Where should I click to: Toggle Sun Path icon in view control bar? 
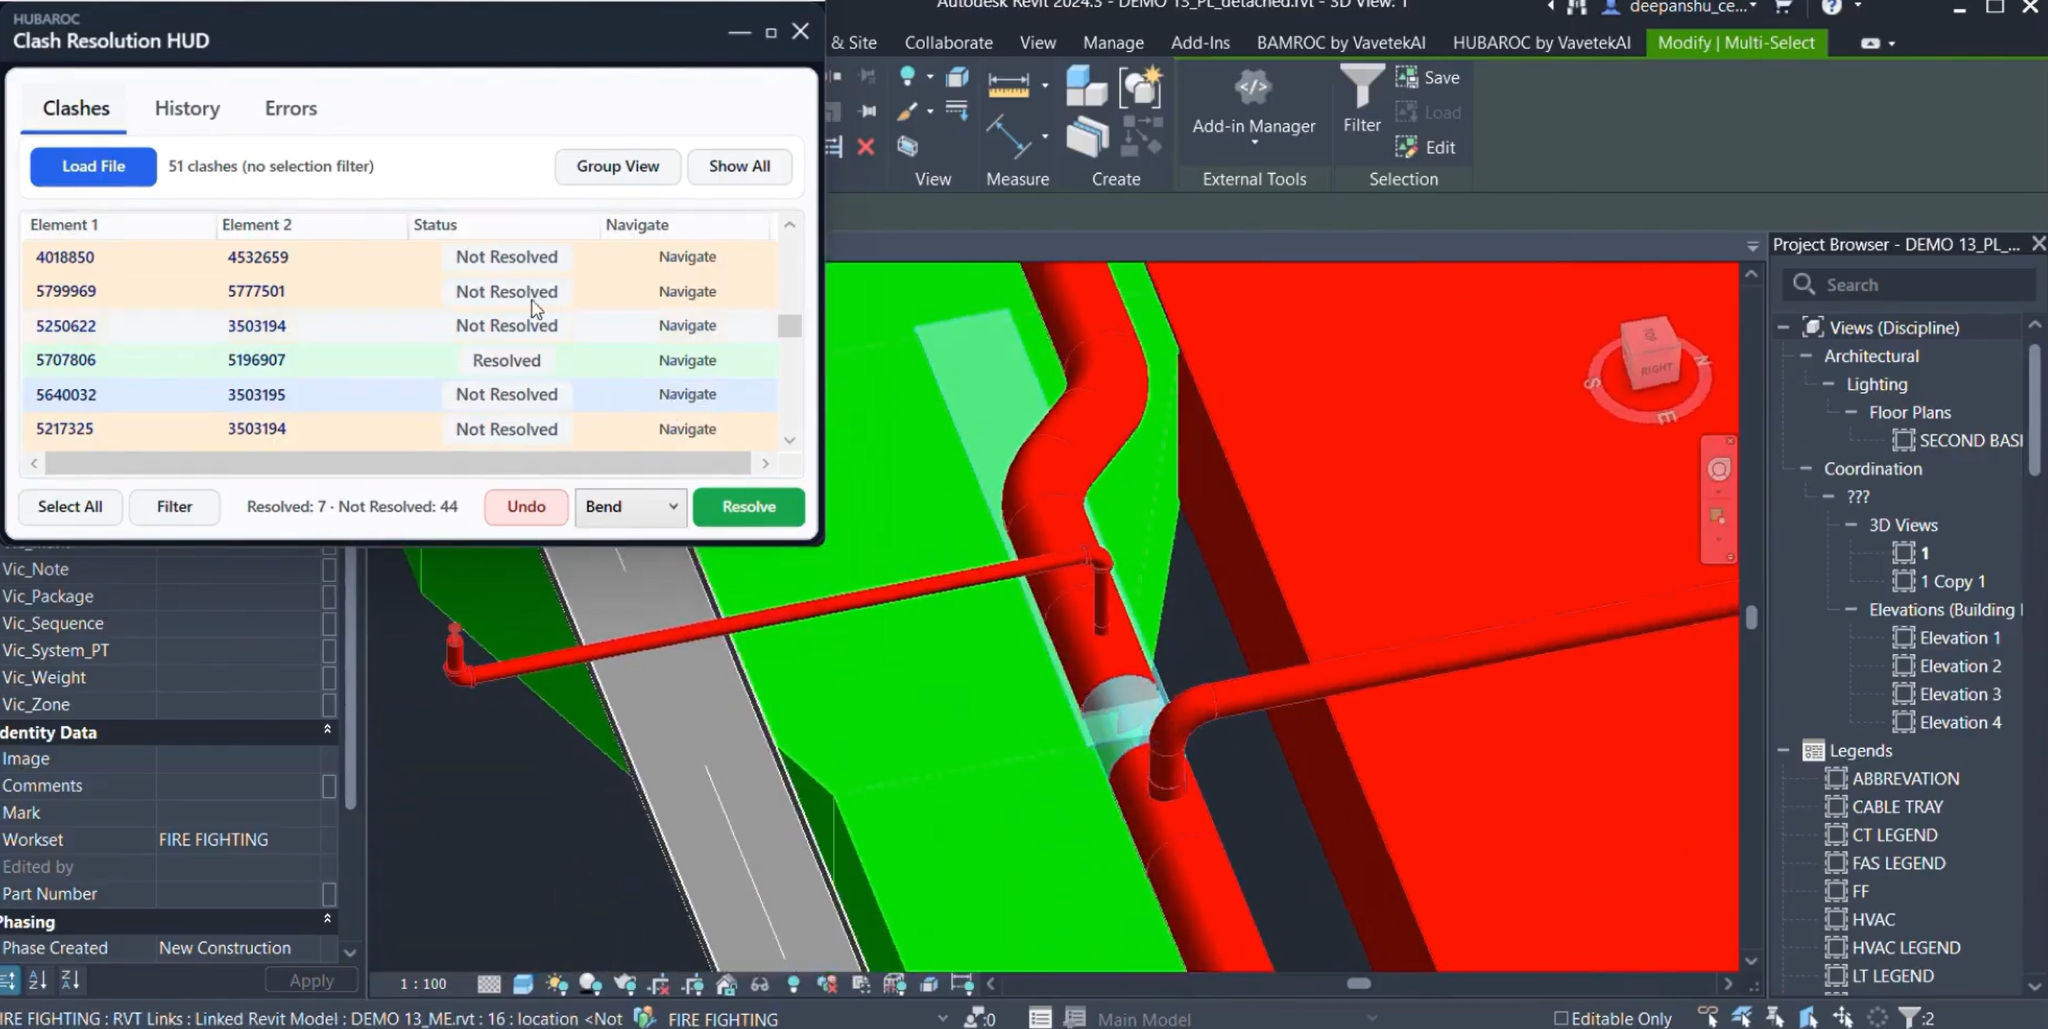tap(556, 984)
